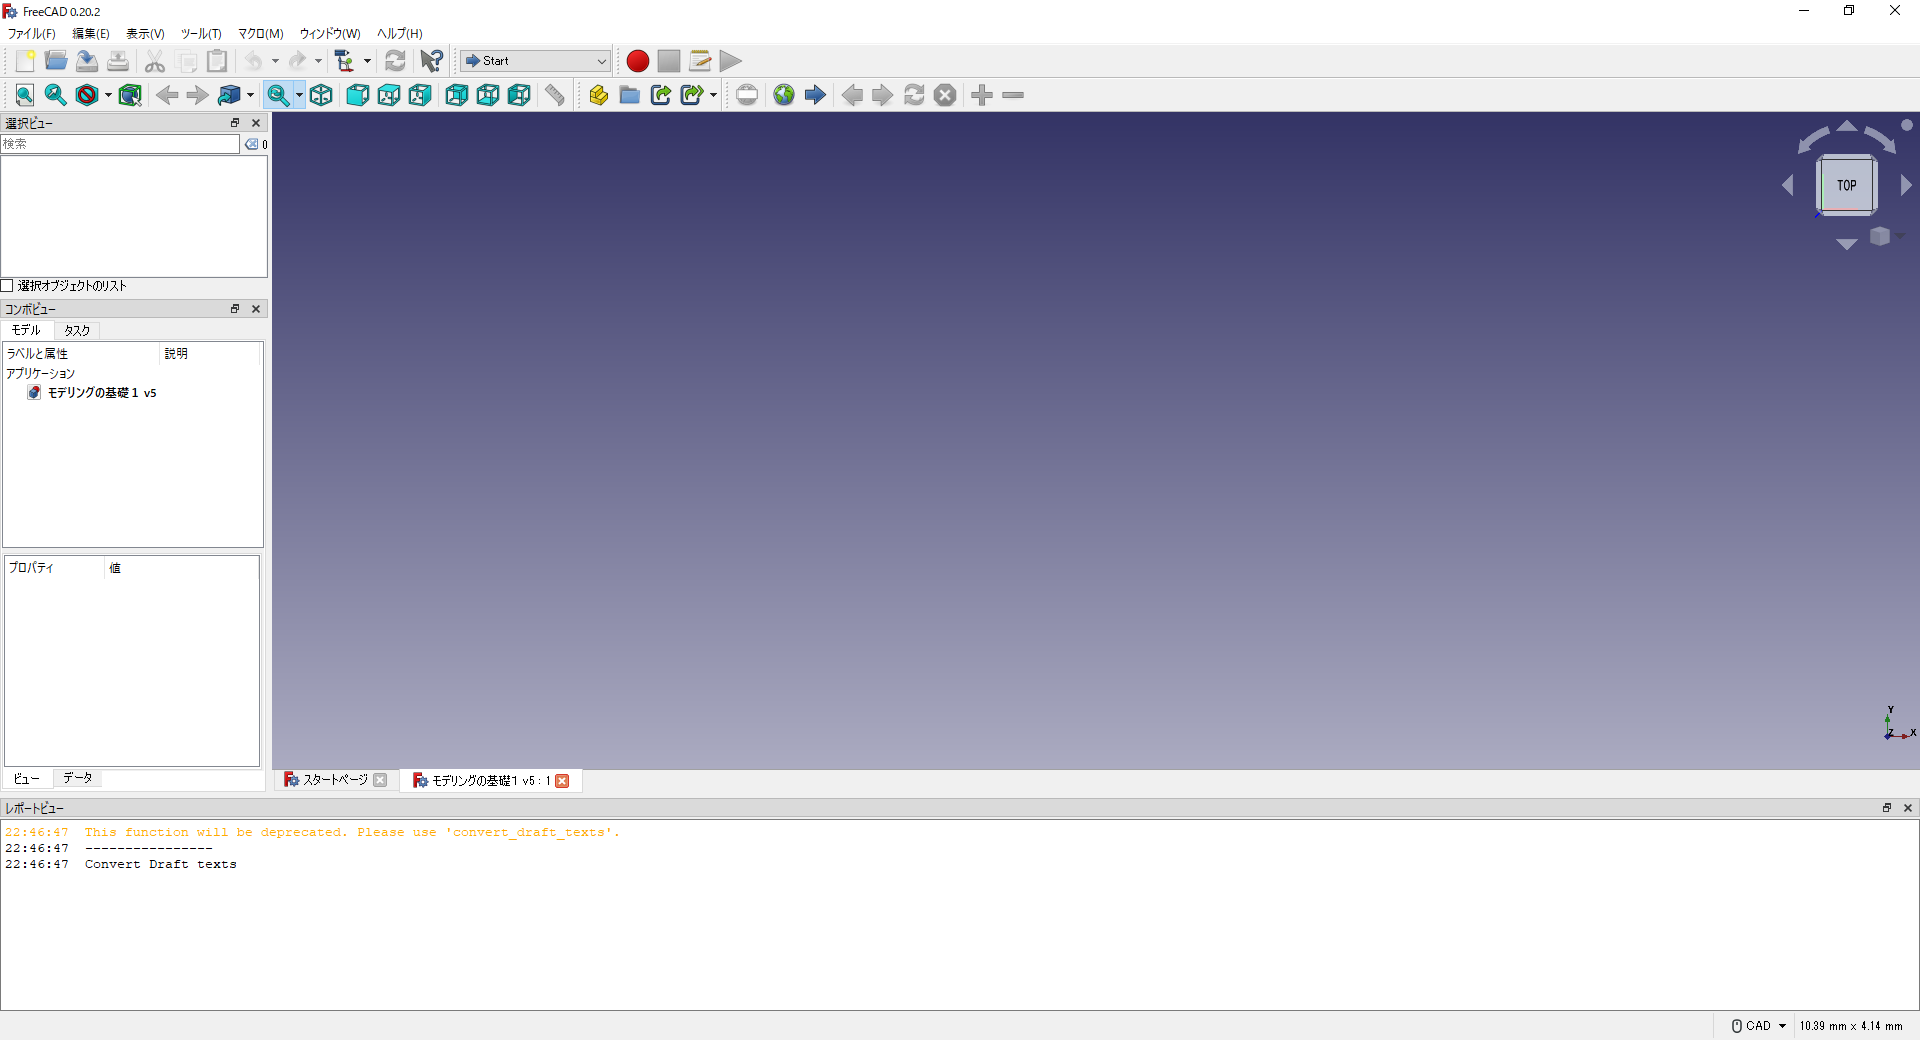
Task: Open the Start workbench selector combo box
Action: tap(535, 61)
